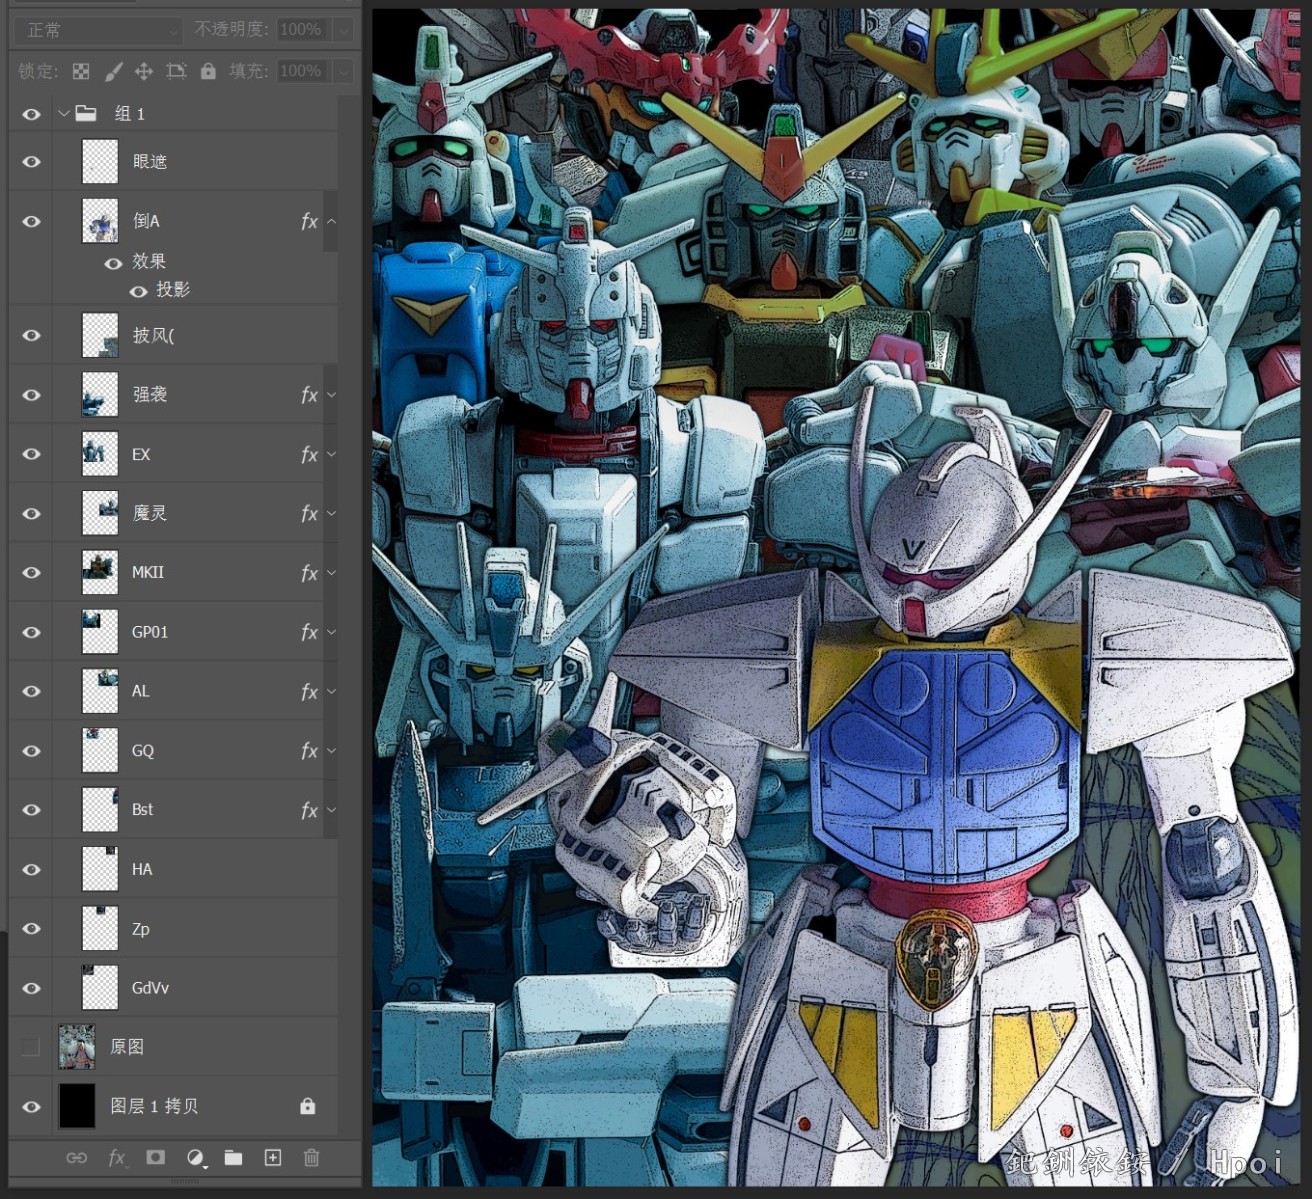The height and width of the screenshot is (1199, 1312).
Task: Select the layer named 原图
Action: (127, 1047)
